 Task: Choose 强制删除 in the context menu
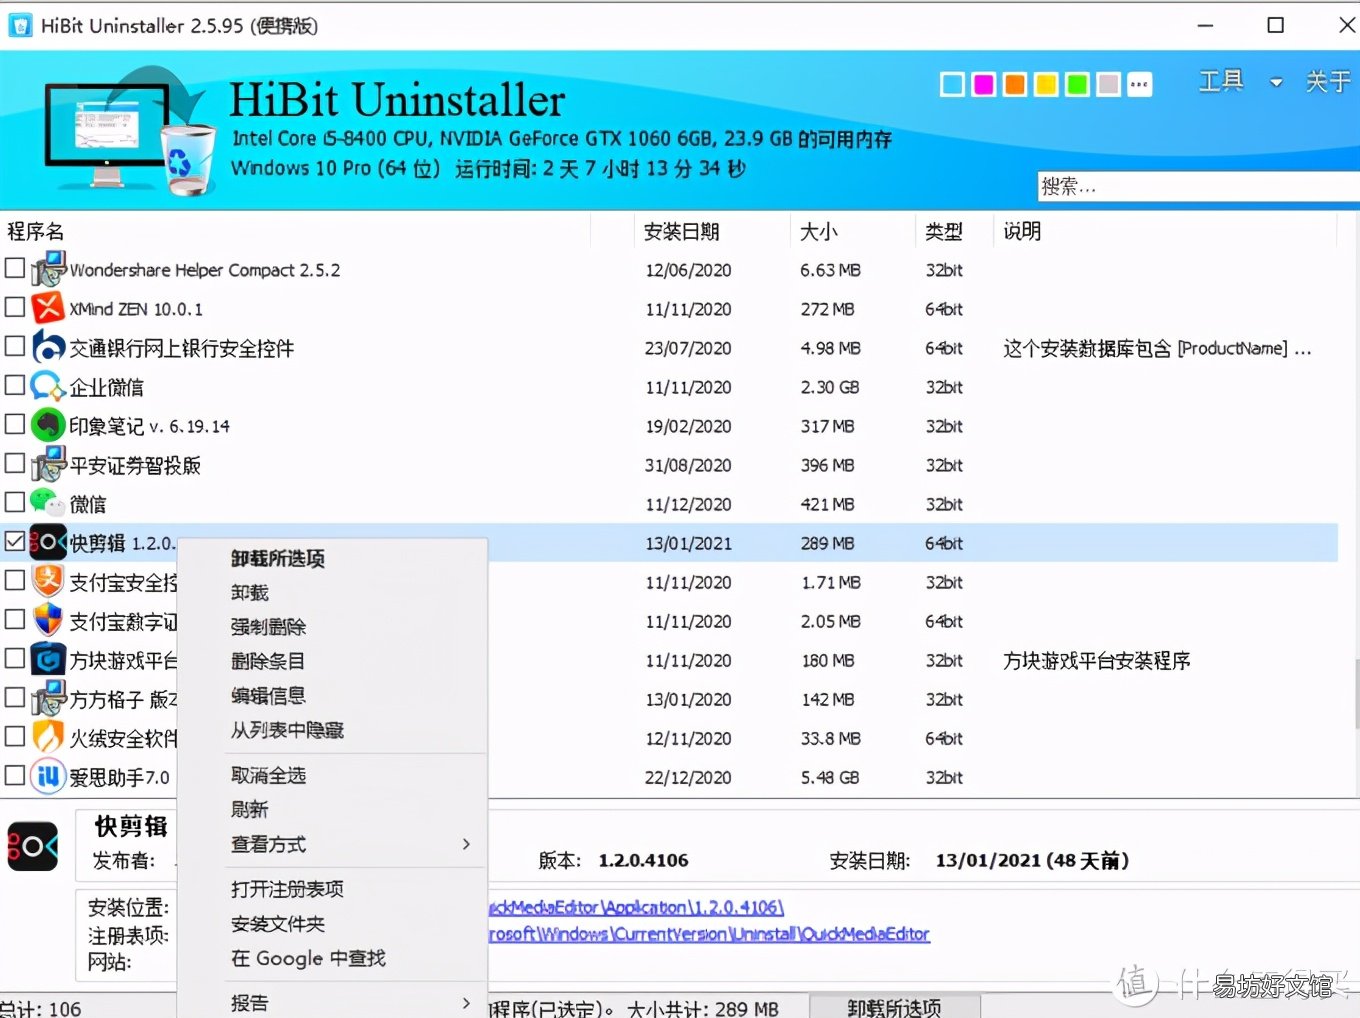268,627
